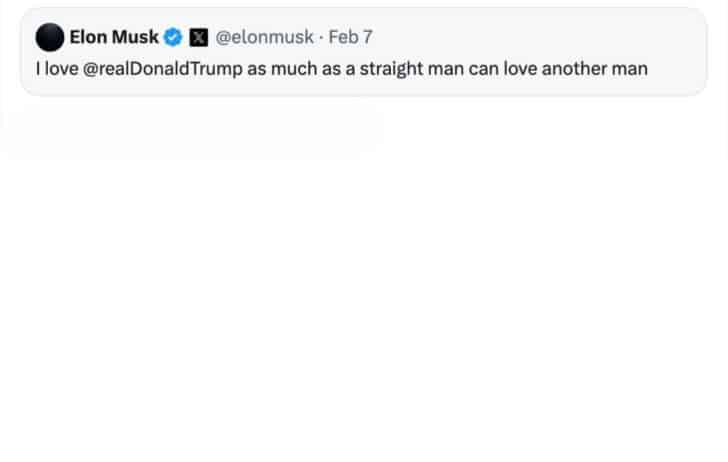The height and width of the screenshot is (462, 728).
Task: Follow the @realDonaldTrump mention
Action: [162, 69]
